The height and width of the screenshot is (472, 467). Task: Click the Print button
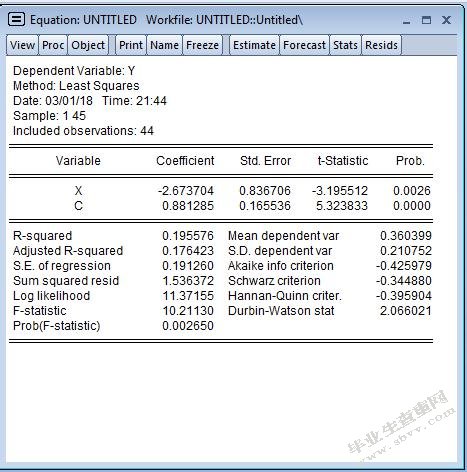(x=131, y=45)
